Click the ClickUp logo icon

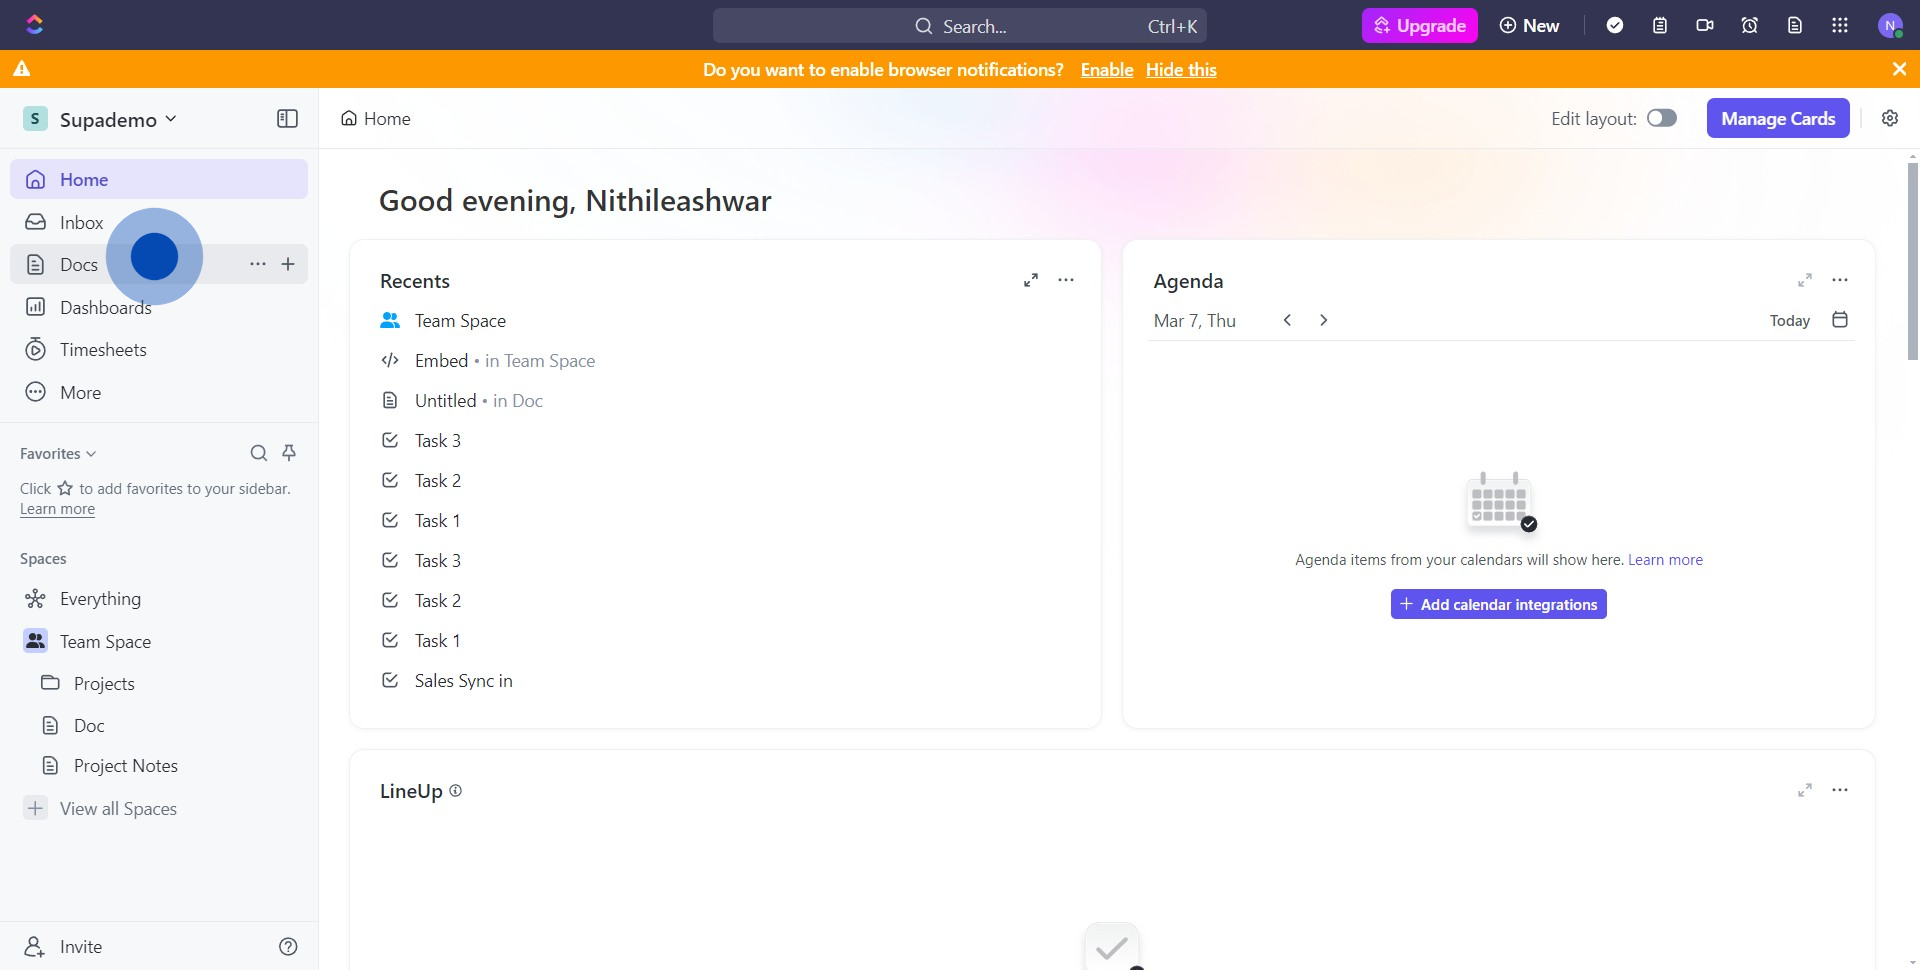coord(34,24)
